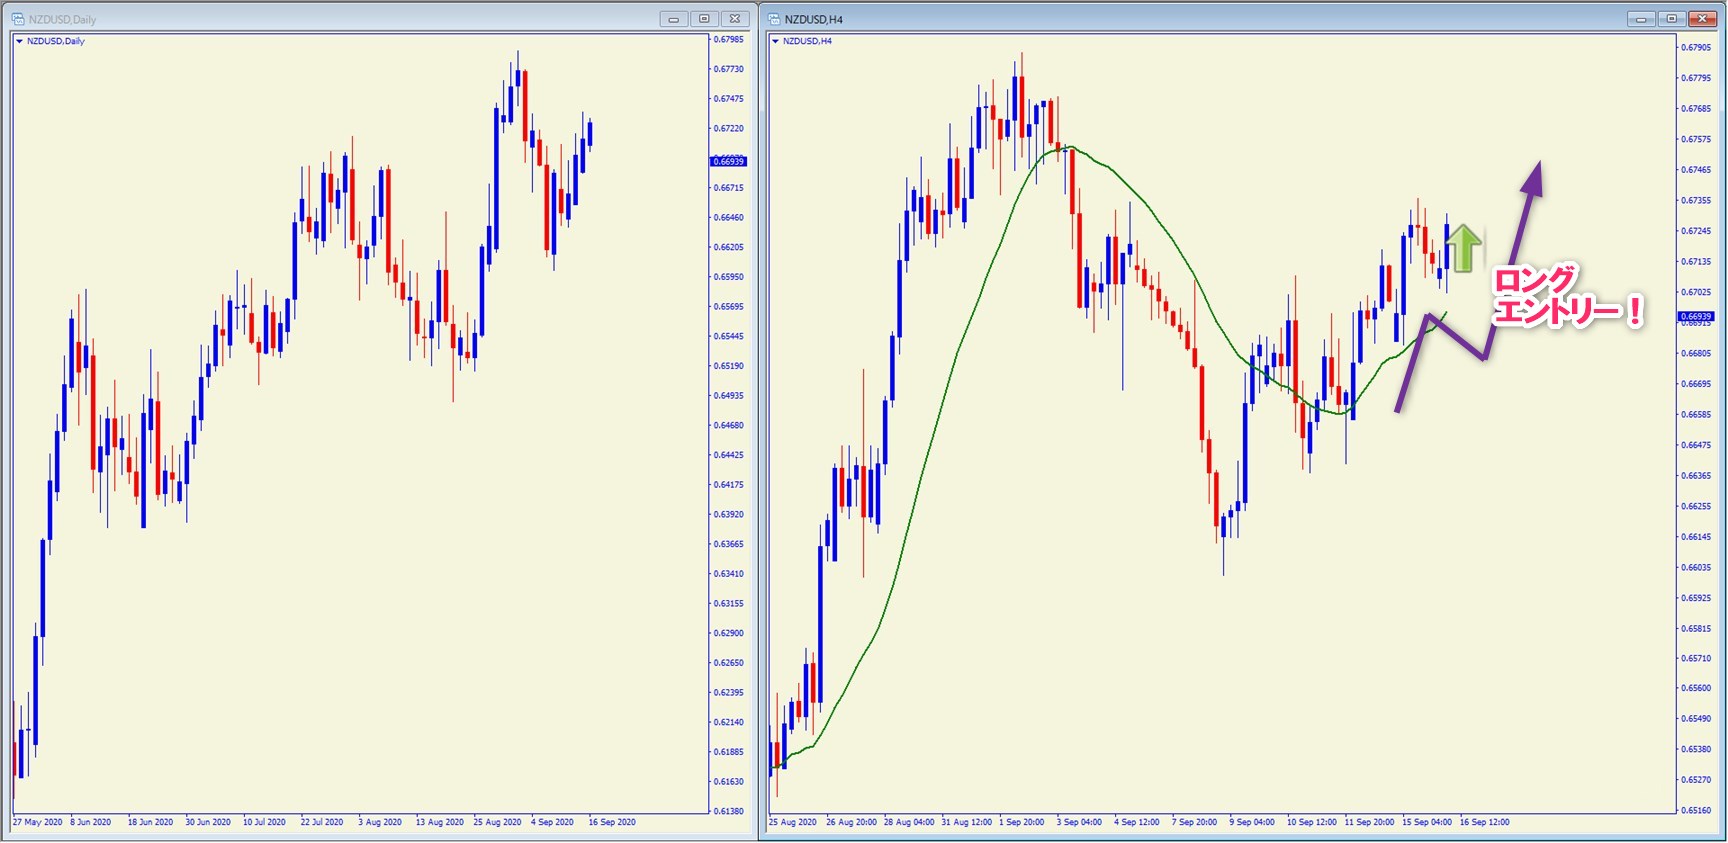Click price level 0.67985 on Daily axis
Screen dimensions: 1728x843
pyautogui.click(x=728, y=39)
